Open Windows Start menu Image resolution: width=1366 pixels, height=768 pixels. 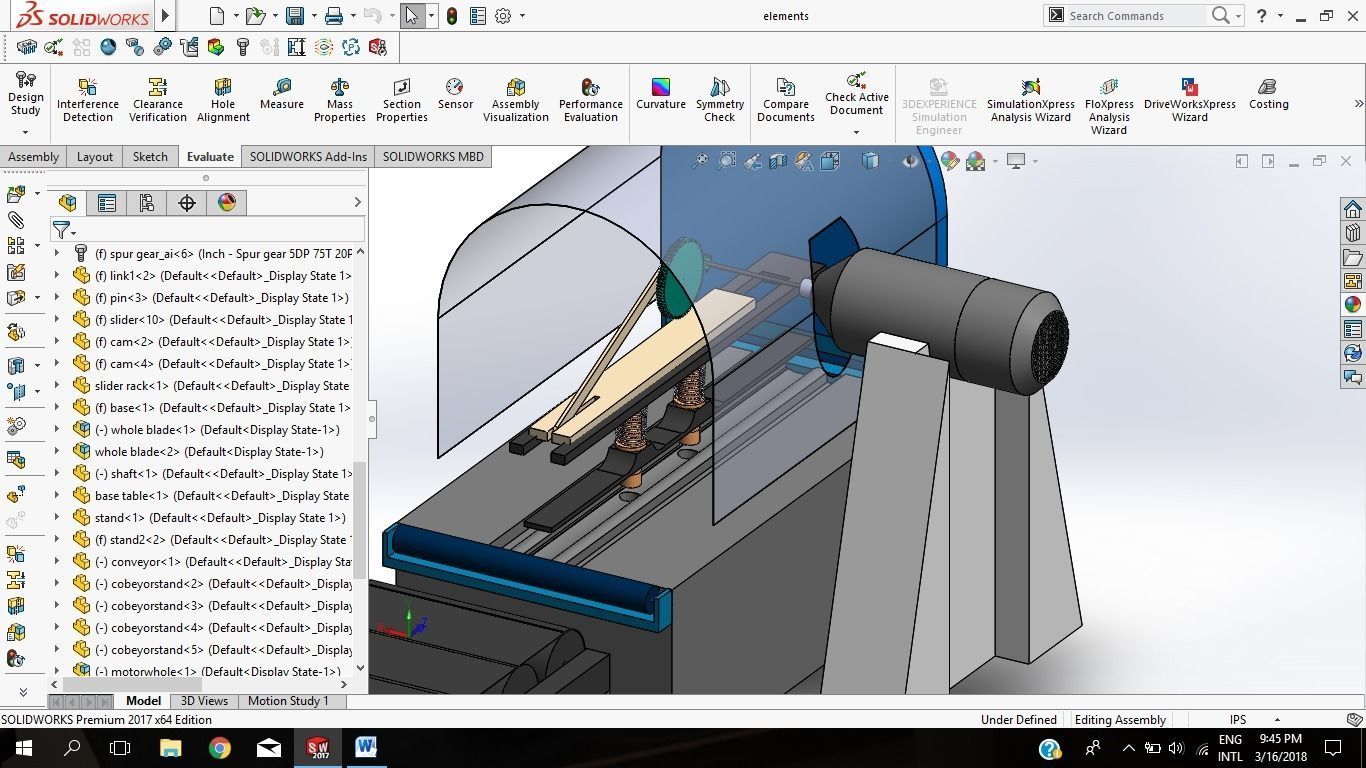pyautogui.click(x=24, y=748)
